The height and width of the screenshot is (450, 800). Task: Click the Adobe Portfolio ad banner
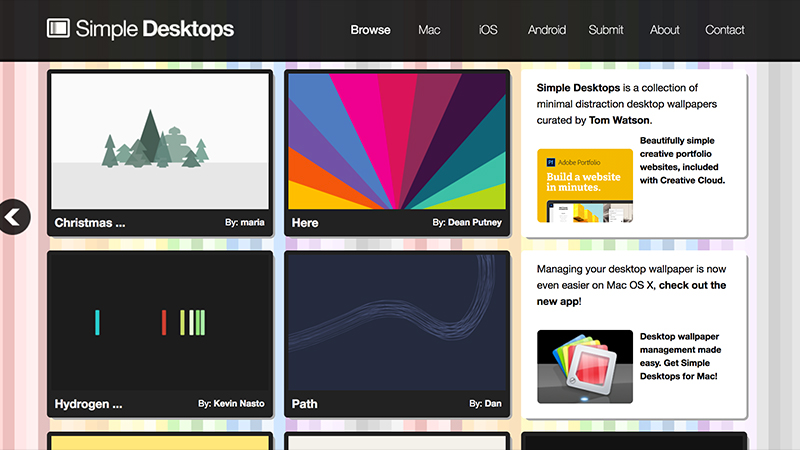pyautogui.click(x=585, y=186)
